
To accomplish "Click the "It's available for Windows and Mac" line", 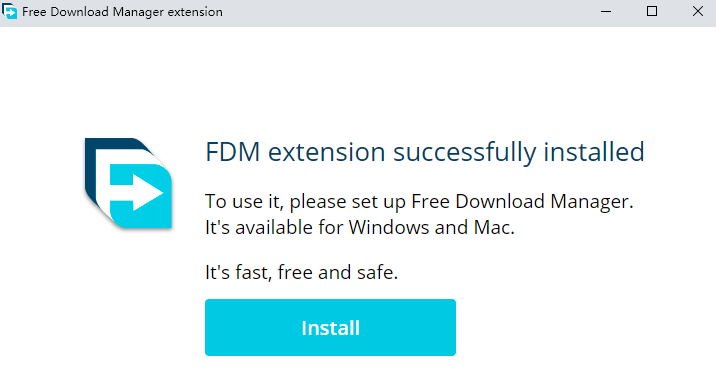I will pos(360,227).
